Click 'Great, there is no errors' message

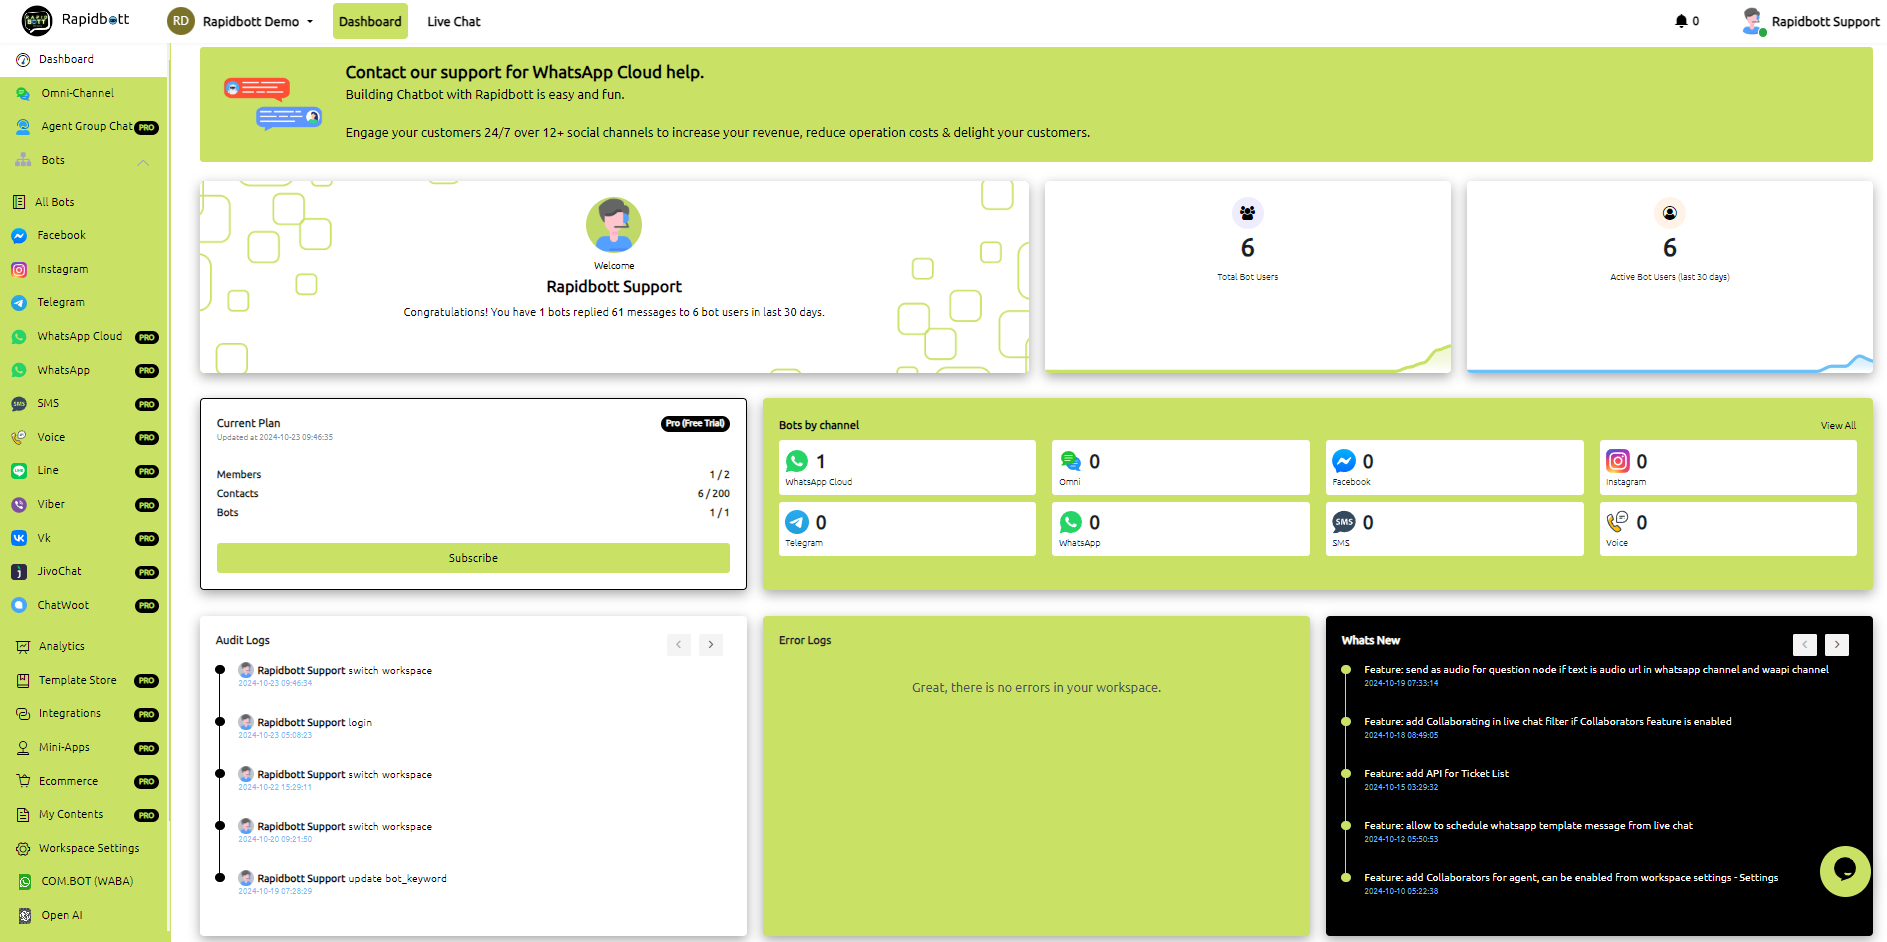1036,688
